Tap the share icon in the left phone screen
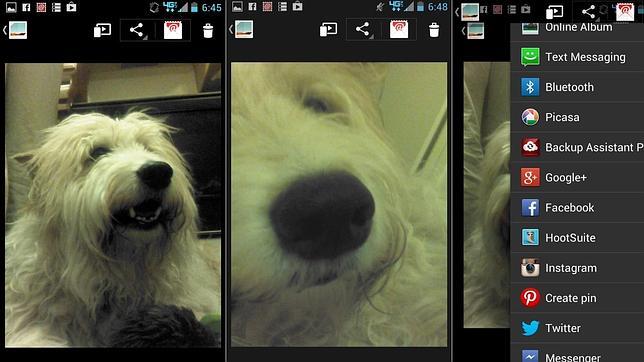 pos(136,30)
